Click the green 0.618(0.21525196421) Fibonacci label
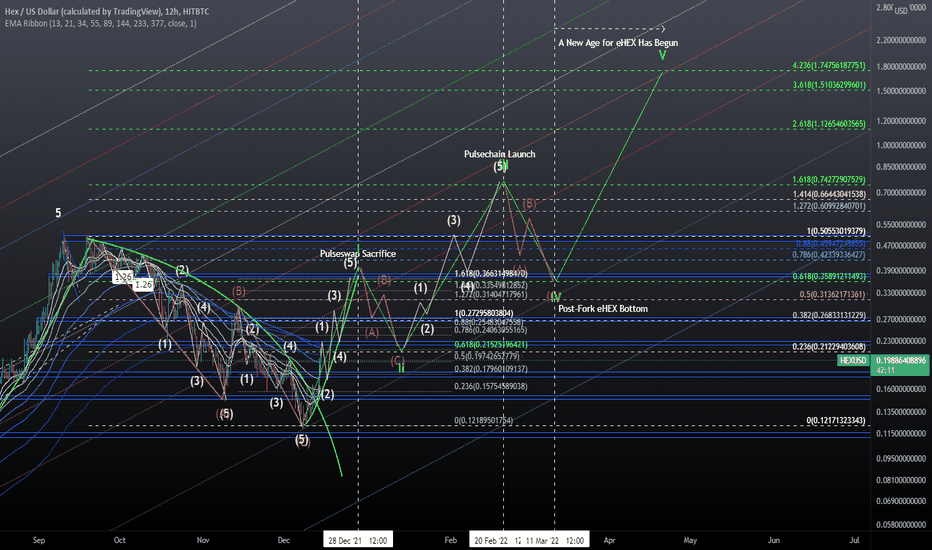Image resolution: width=932 pixels, height=550 pixels. click(x=491, y=344)
